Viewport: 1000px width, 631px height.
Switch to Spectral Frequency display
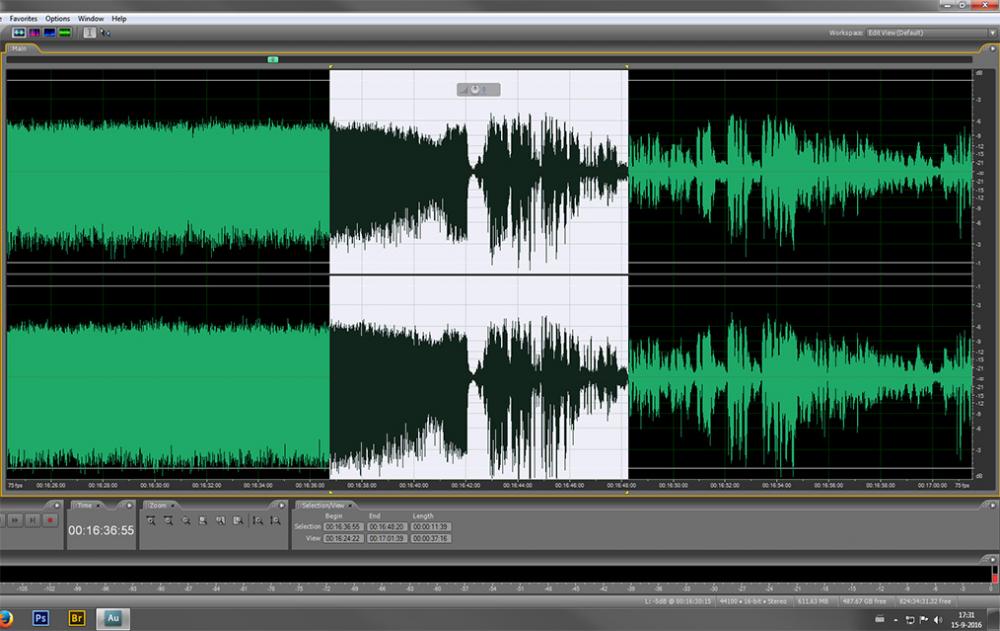point(33,33)
